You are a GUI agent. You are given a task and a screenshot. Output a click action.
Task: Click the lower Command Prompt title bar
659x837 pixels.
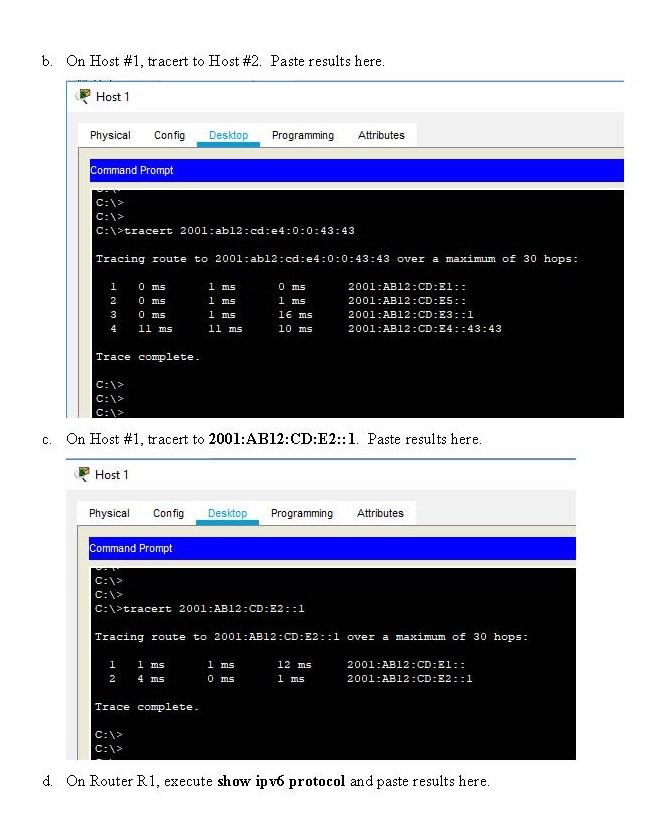(x=332, y=548)
